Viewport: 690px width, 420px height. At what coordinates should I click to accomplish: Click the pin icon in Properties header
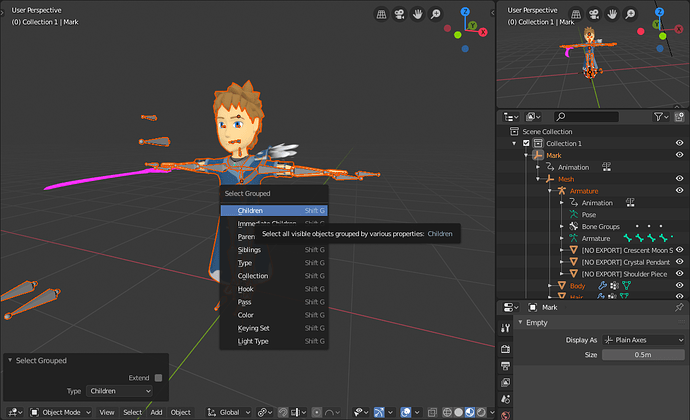pyautogui.click(x=678, y=307)
